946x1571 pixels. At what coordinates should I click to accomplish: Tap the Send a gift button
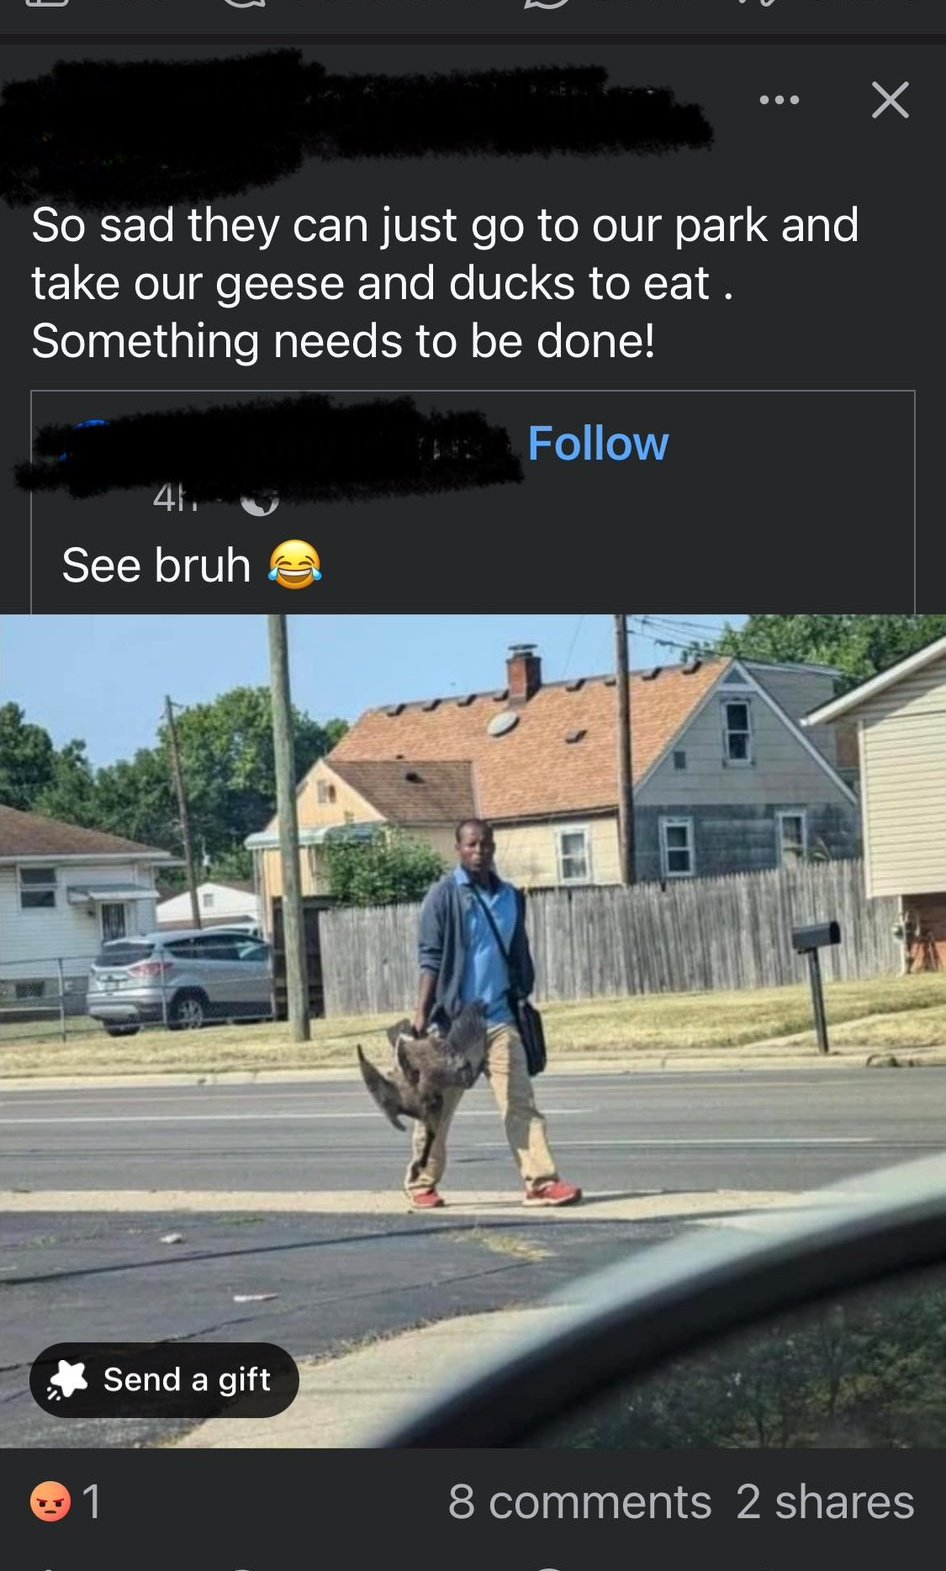tap(164, 1379)
